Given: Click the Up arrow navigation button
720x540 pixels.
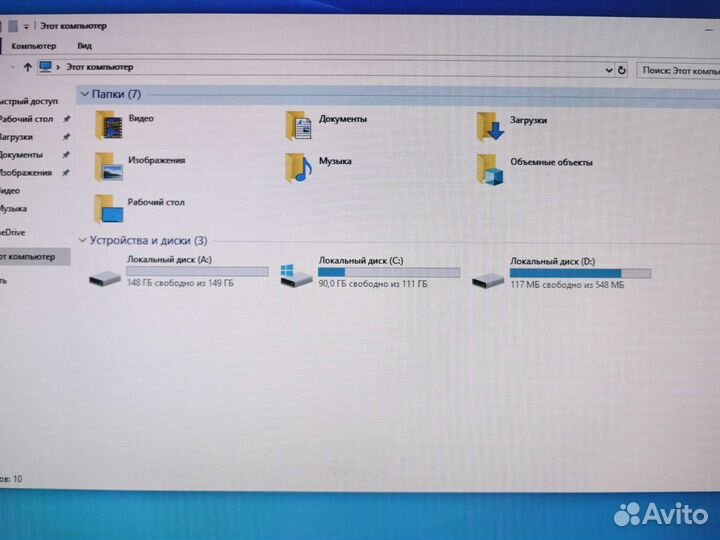Looking at the screenshot, I should click(28, 68).
